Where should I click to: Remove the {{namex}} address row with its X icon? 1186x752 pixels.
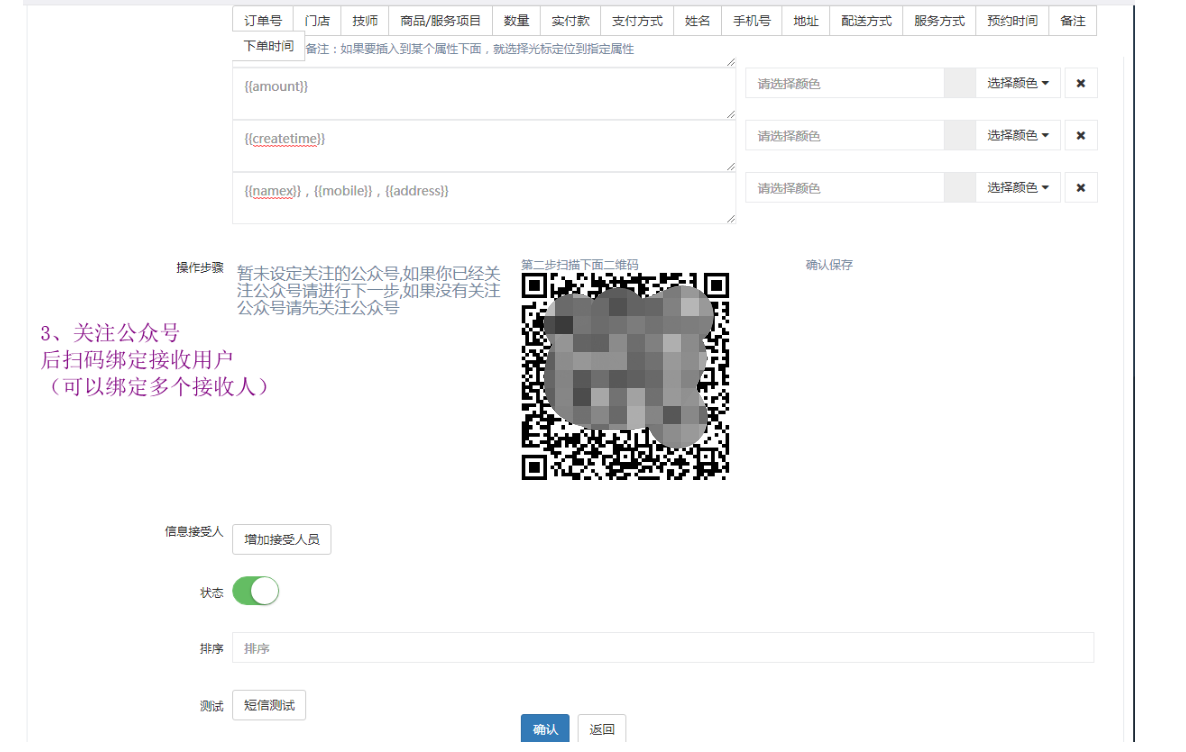click(1081, 188)
